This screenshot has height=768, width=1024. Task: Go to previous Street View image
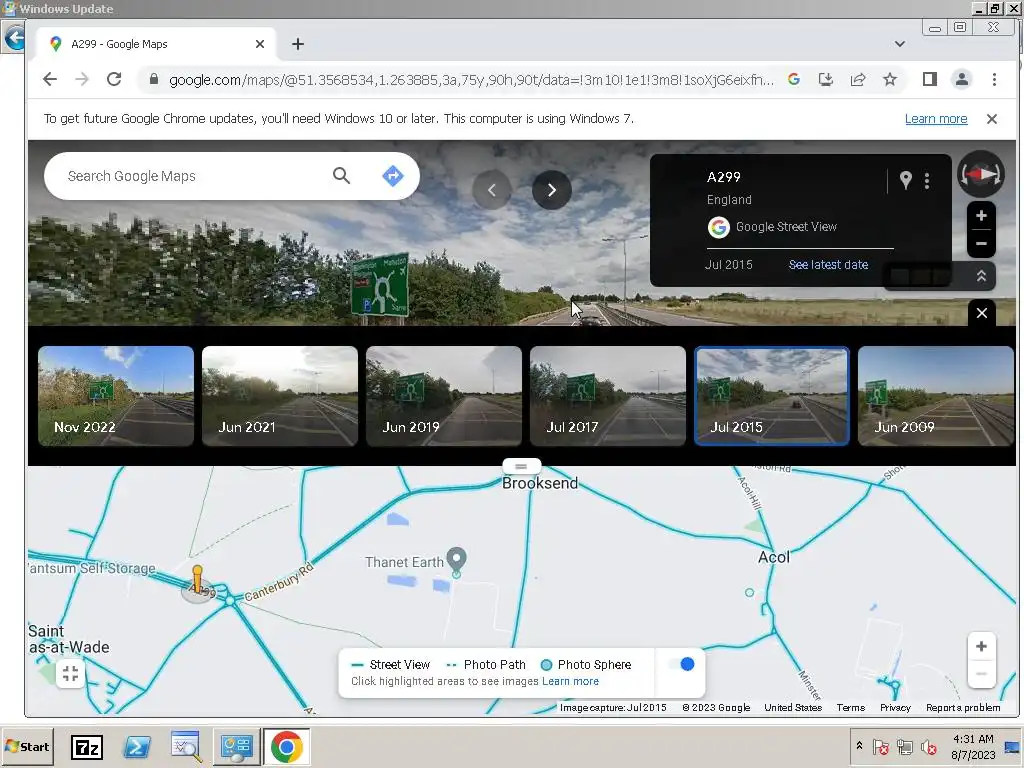point(492,190)
